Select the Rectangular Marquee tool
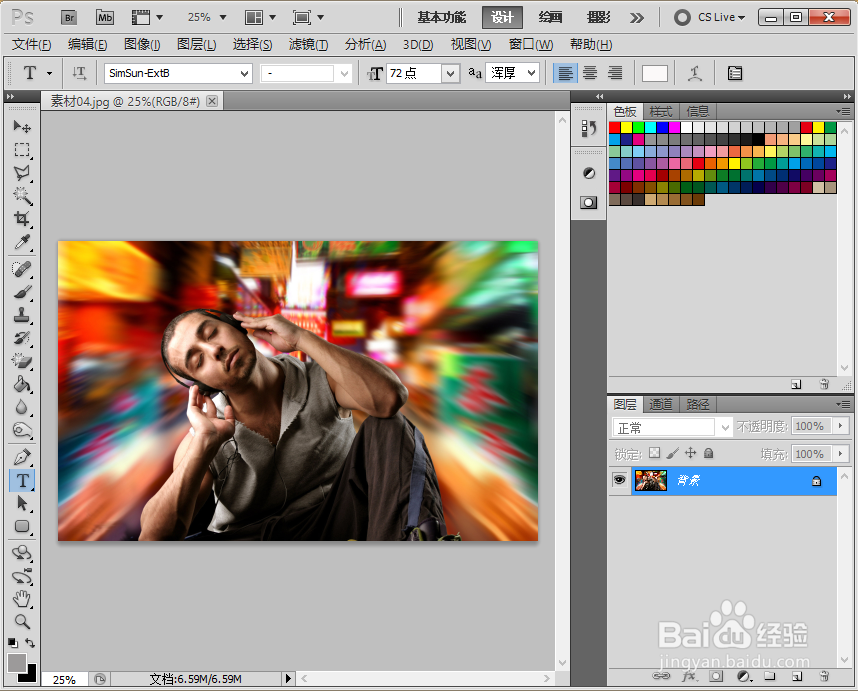 click(22, 150)
